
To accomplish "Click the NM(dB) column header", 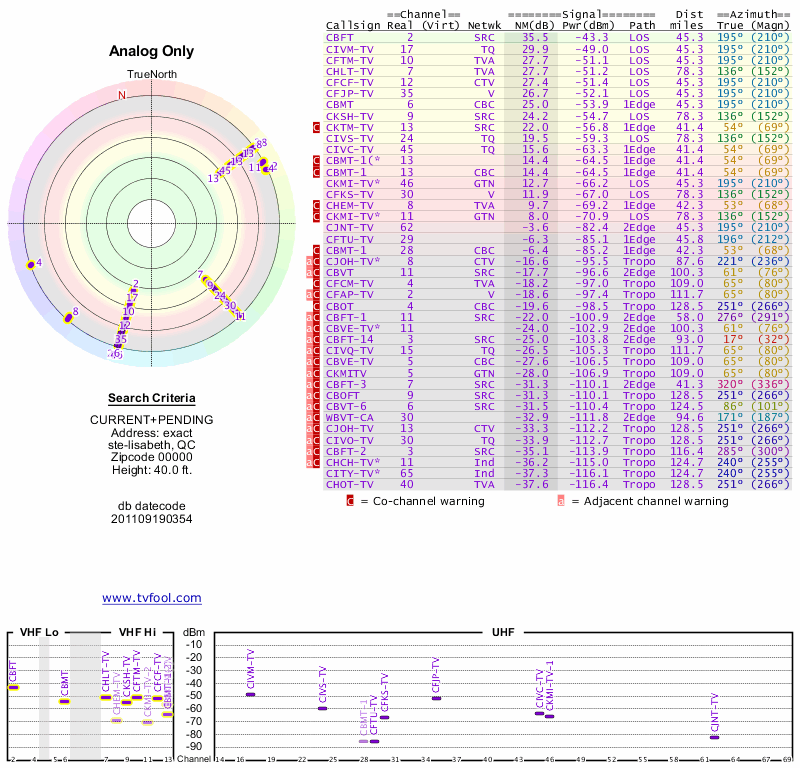I will (x=527, y=26).
